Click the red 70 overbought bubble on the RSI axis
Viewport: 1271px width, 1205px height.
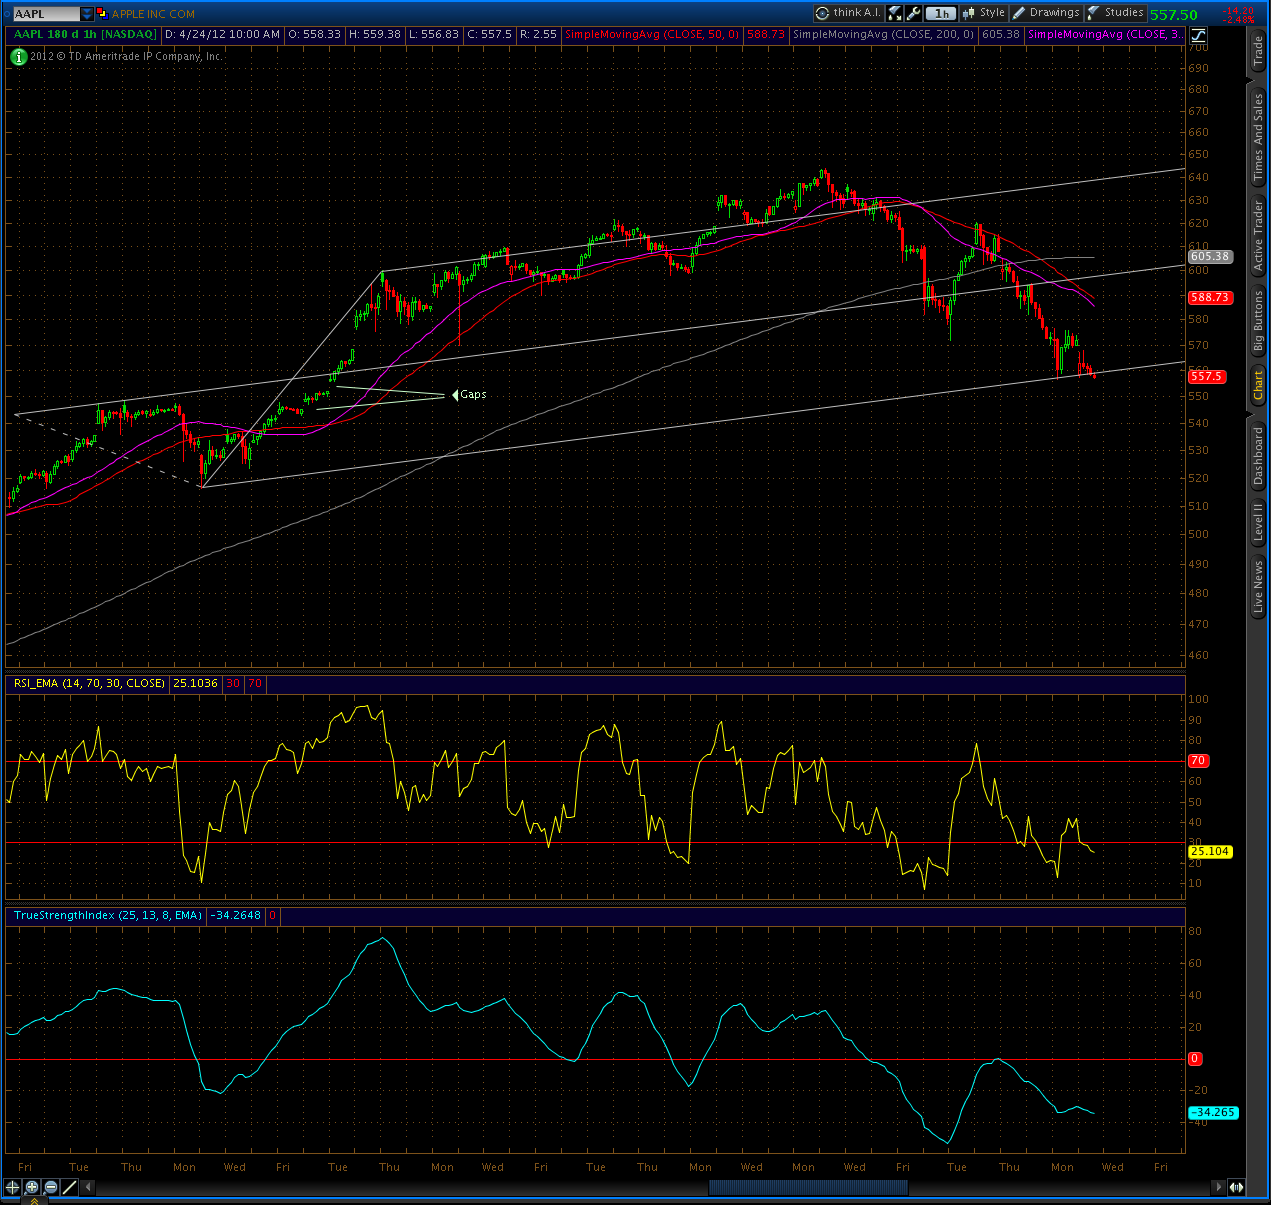tap(1198, 761)
